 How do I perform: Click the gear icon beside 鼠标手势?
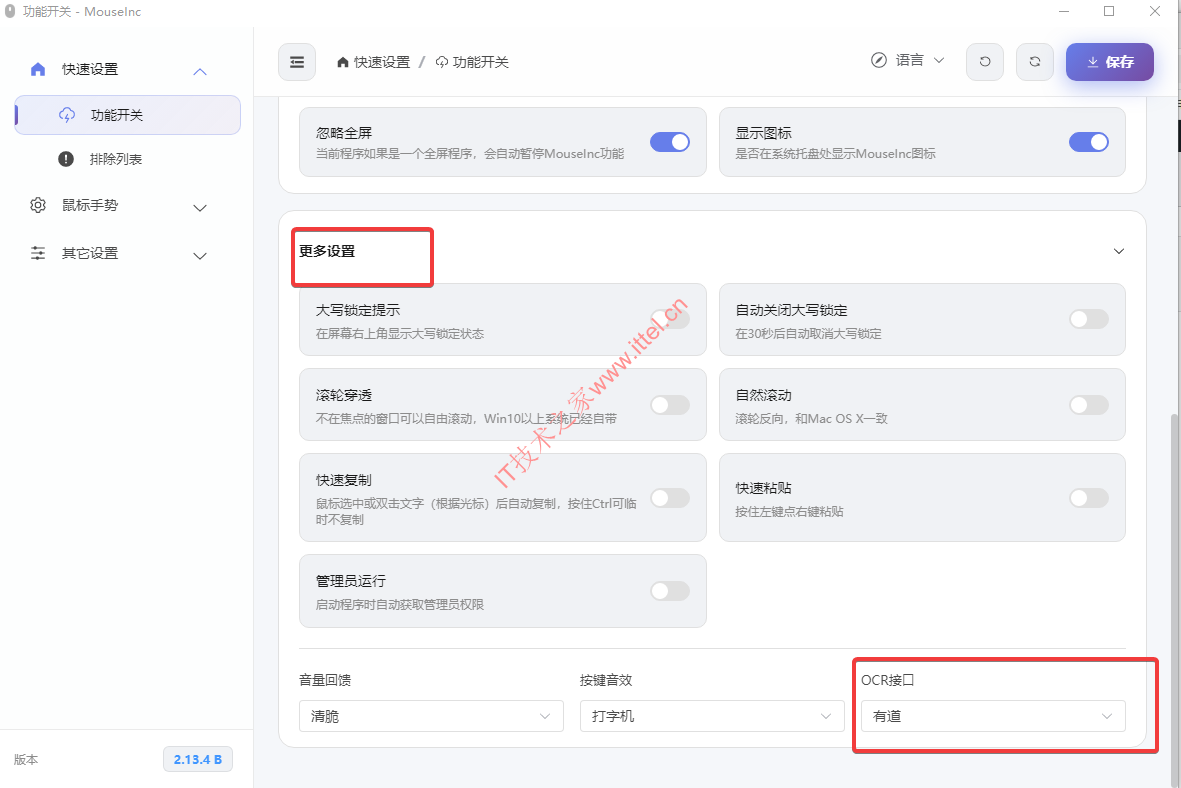click(38, 205)
